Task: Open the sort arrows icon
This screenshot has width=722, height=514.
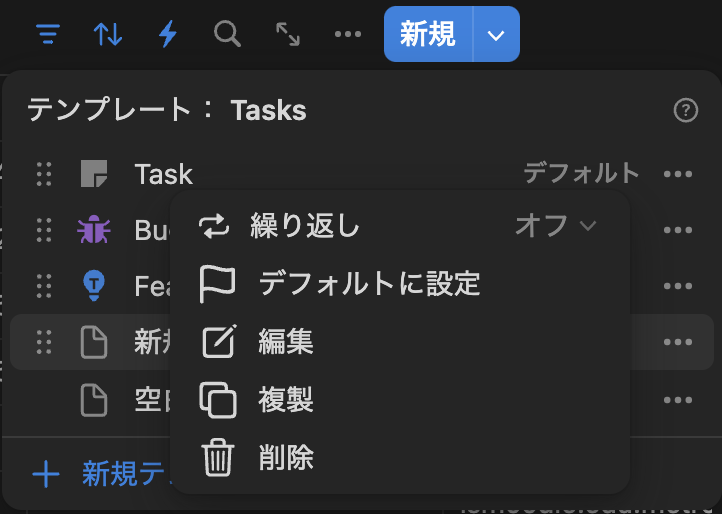Action: coord(108,35)
